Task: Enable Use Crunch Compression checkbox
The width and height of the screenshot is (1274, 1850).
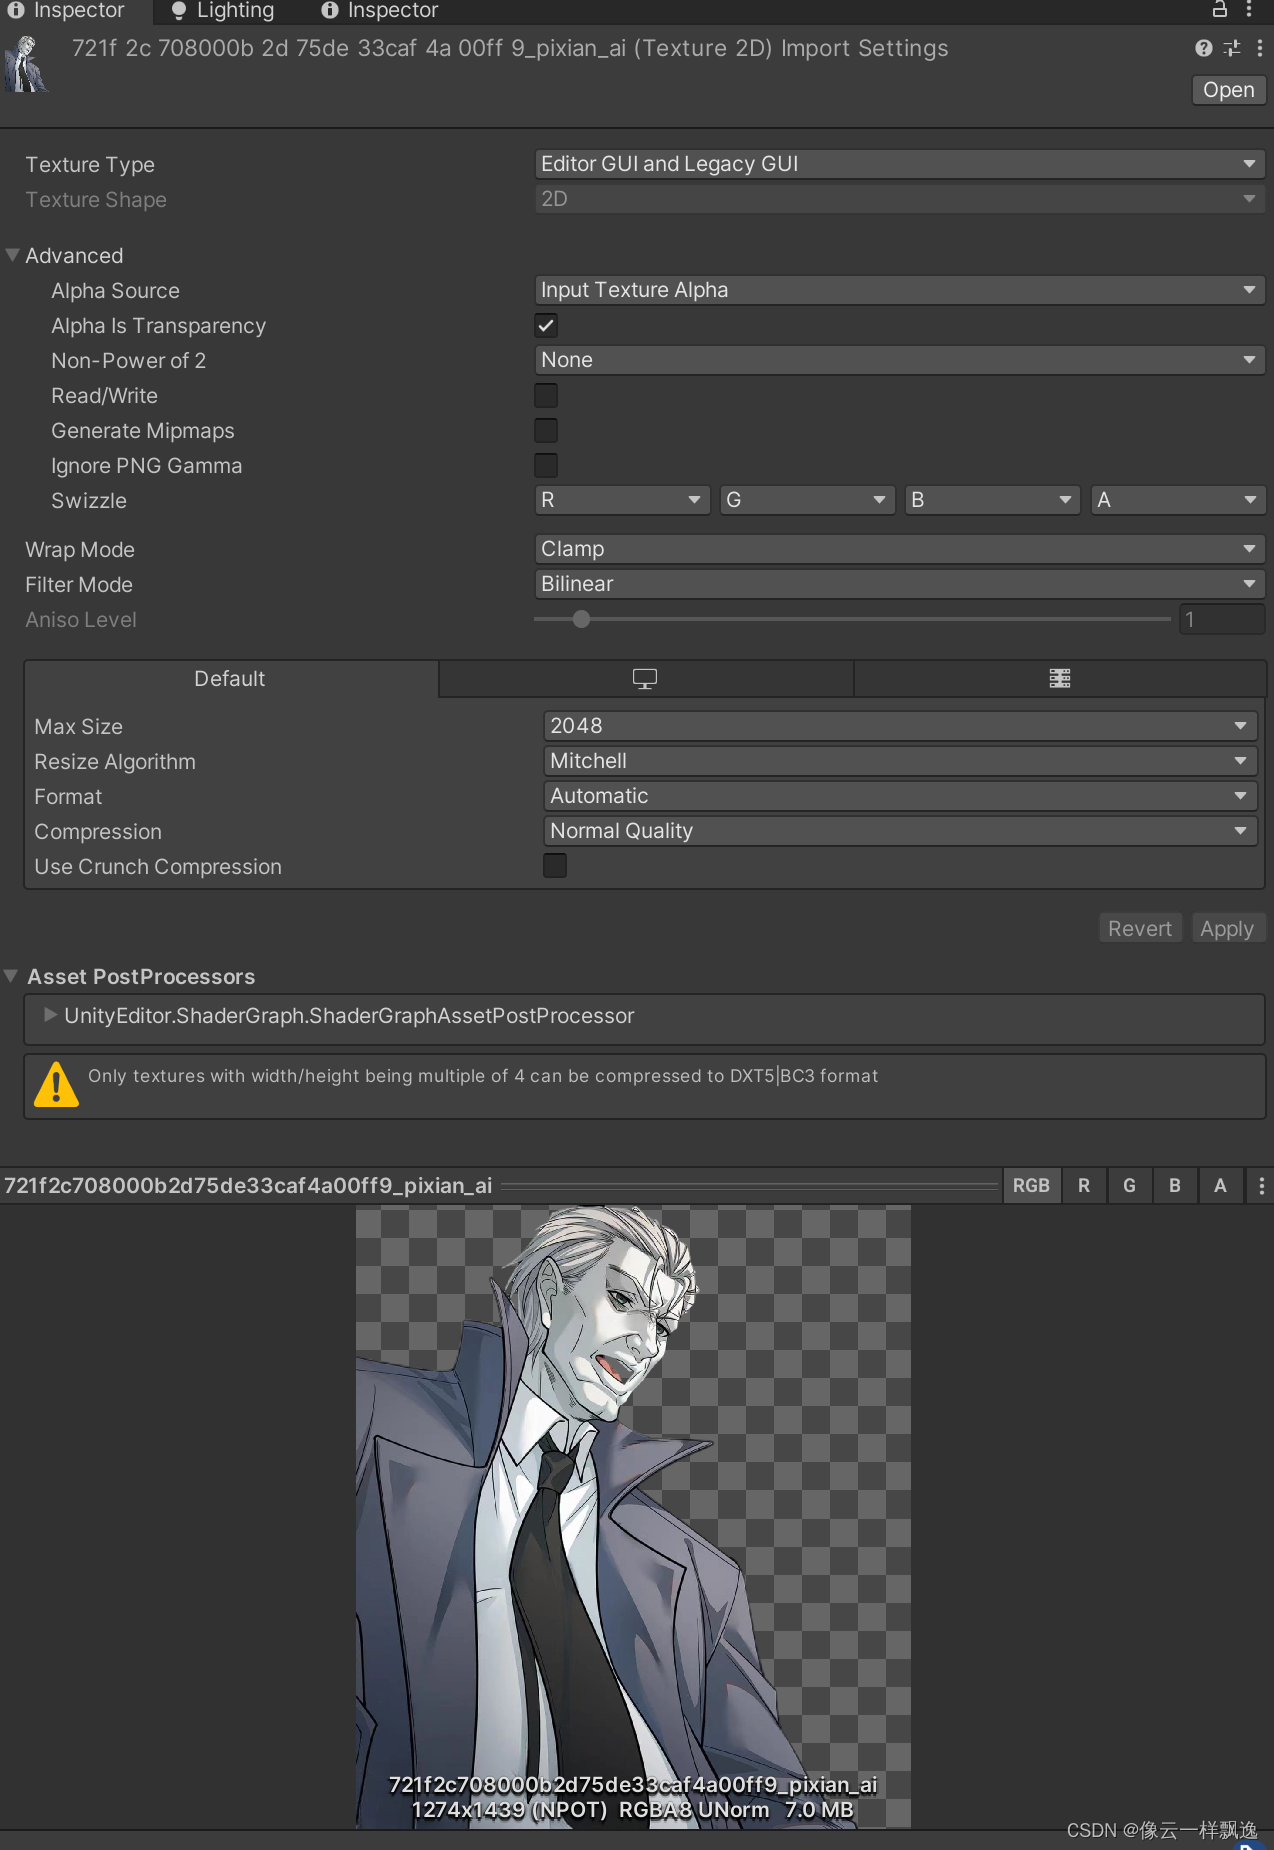Action: point(555,865)
